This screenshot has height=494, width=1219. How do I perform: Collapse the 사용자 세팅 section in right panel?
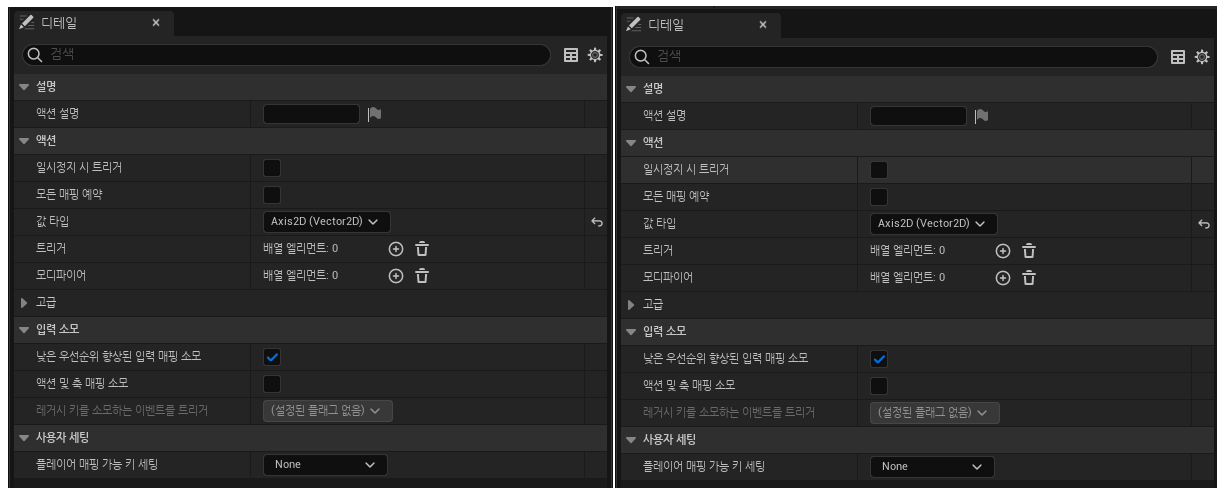tap(631, 439)
